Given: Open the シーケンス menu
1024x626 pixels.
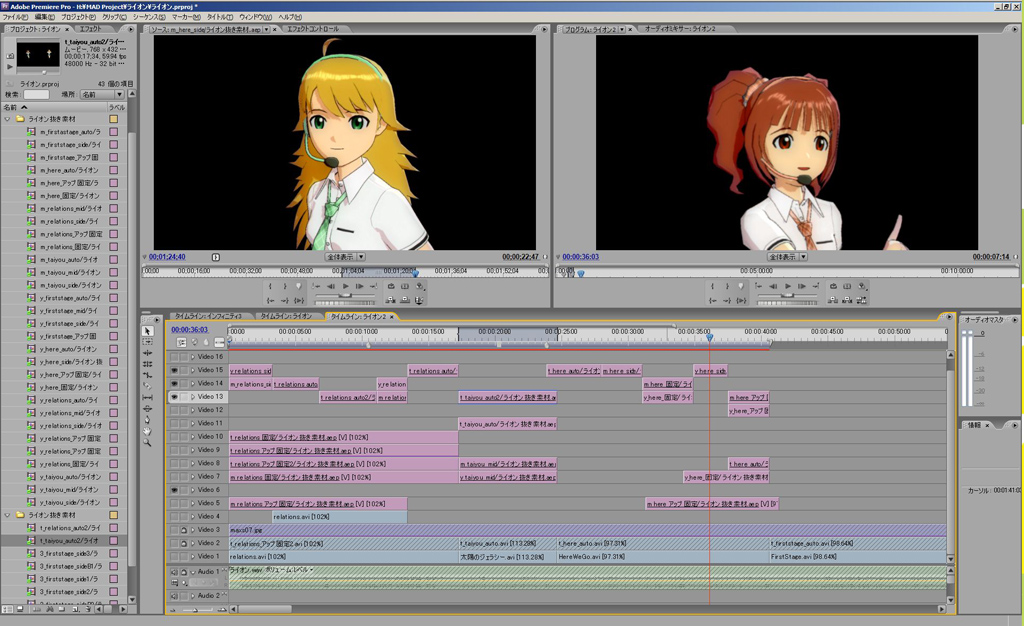Looking at the screenshot, I should pos(149,17).
